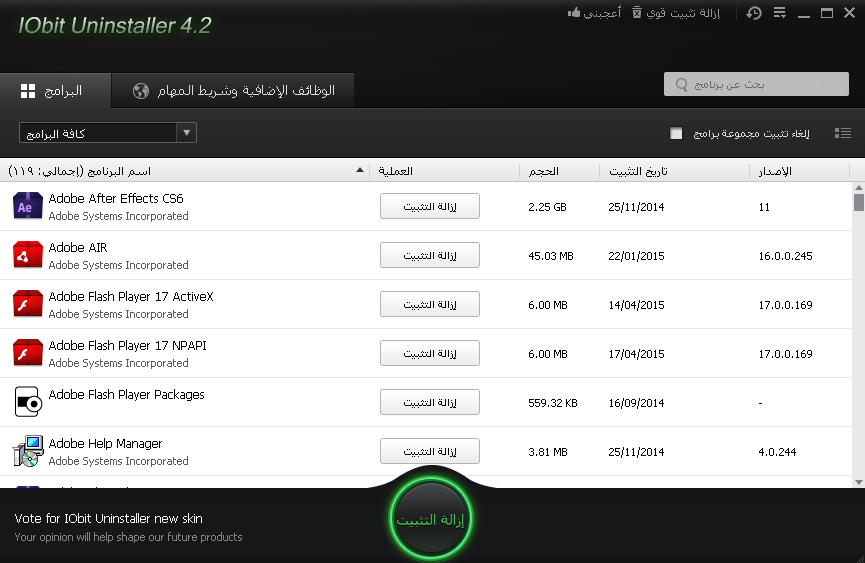Enable batch uninstall checkbox
The image size is (865, 563).
point(676,133)
